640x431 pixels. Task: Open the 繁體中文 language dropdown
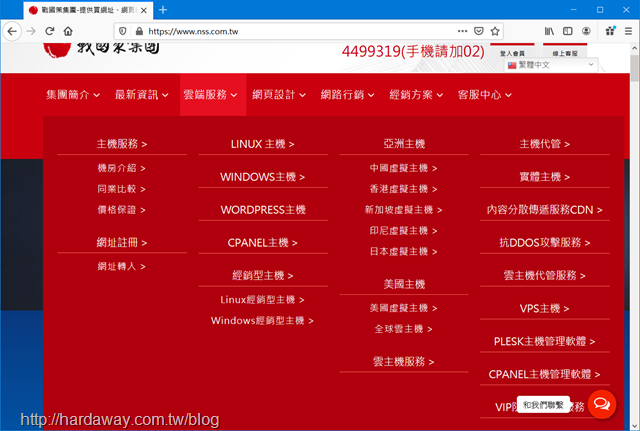click(551, 65)
